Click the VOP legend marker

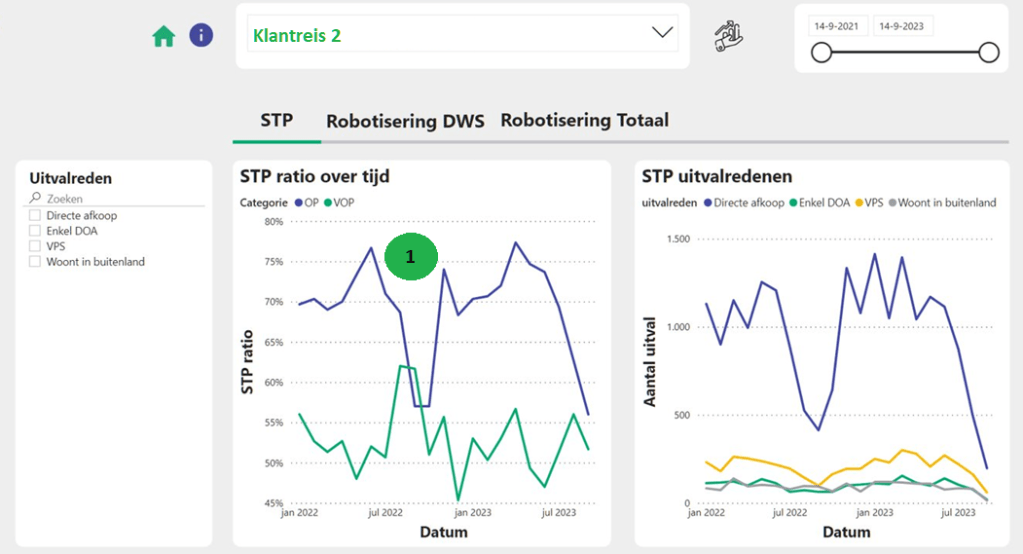click(x=327, y=203)
